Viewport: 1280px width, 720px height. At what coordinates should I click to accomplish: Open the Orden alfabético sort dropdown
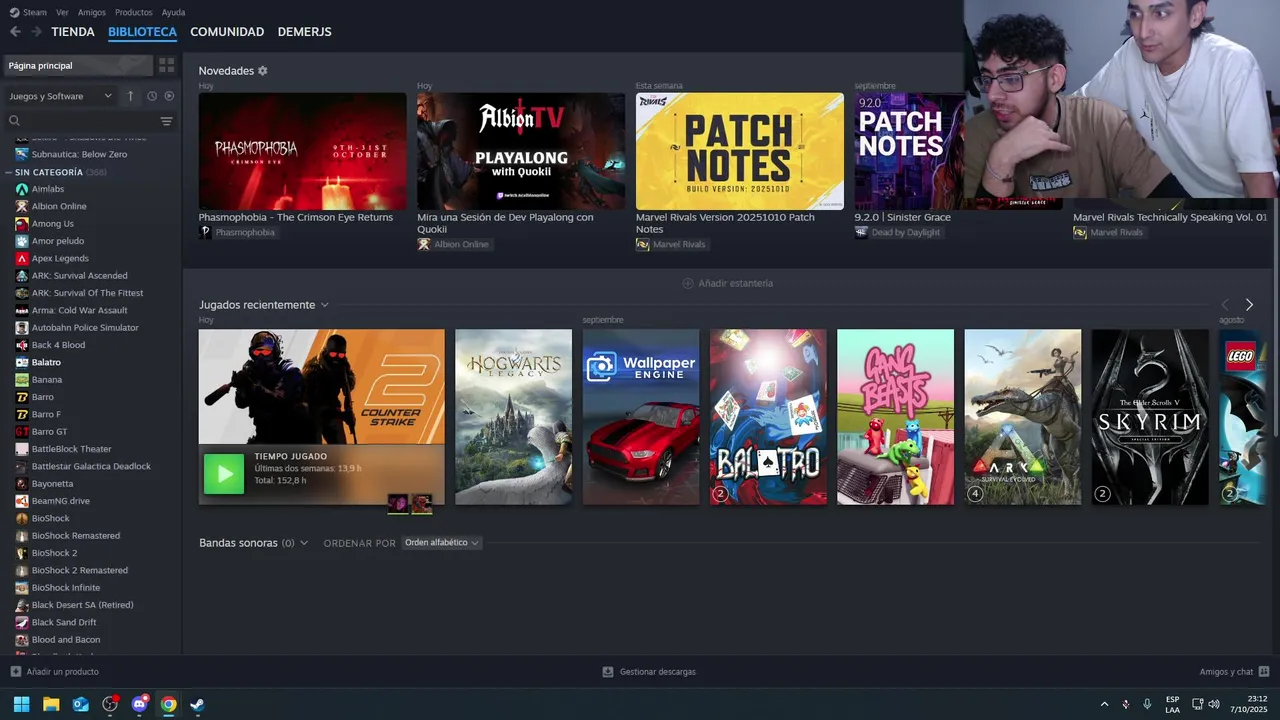click(x=441, y=543)
